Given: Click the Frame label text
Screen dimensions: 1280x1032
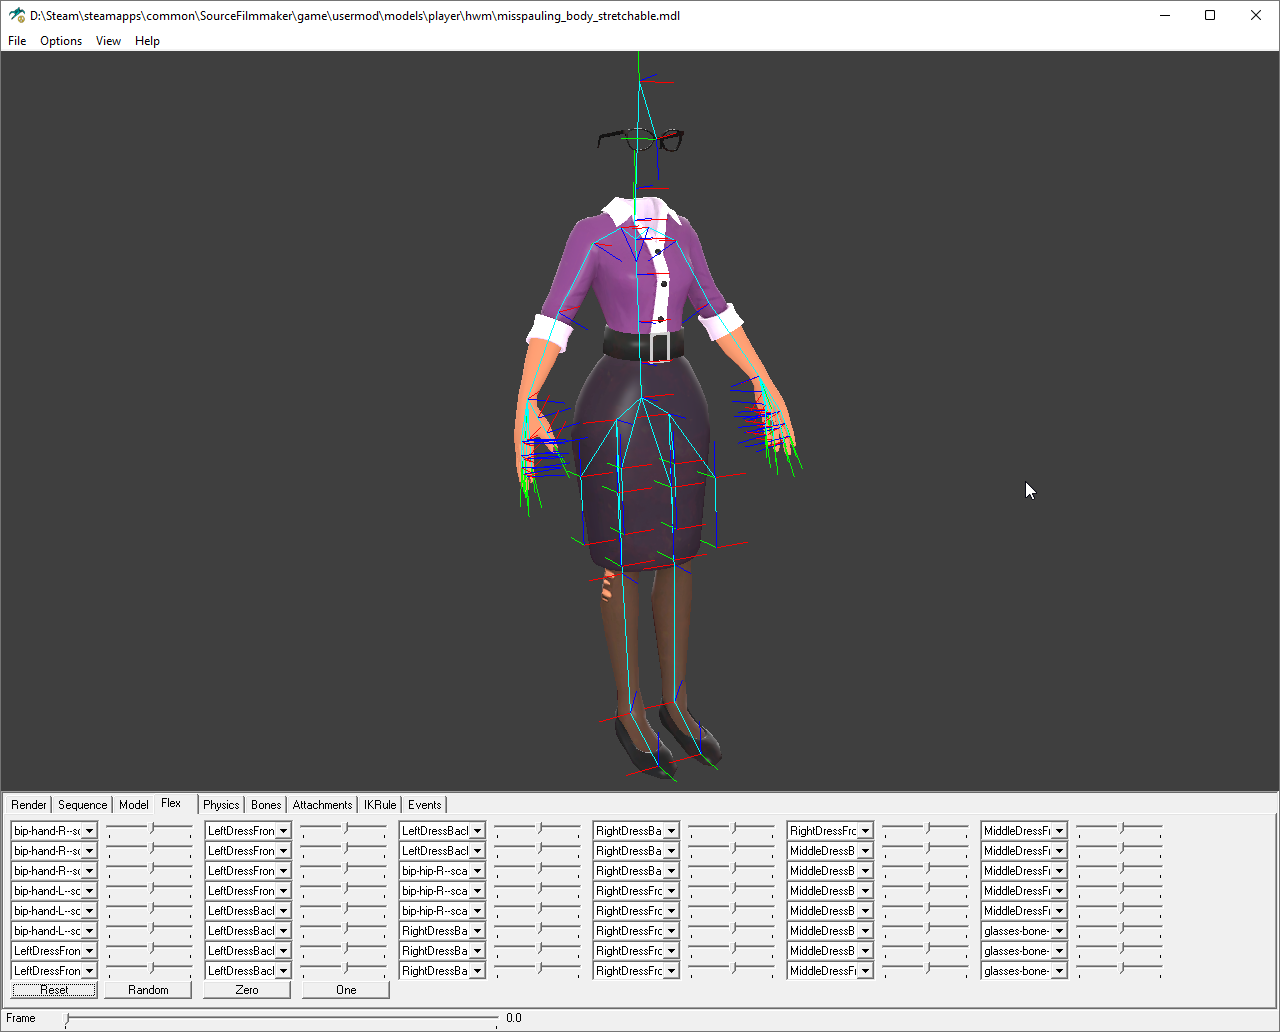Looking at the screenshot, I should [21, 1019].
